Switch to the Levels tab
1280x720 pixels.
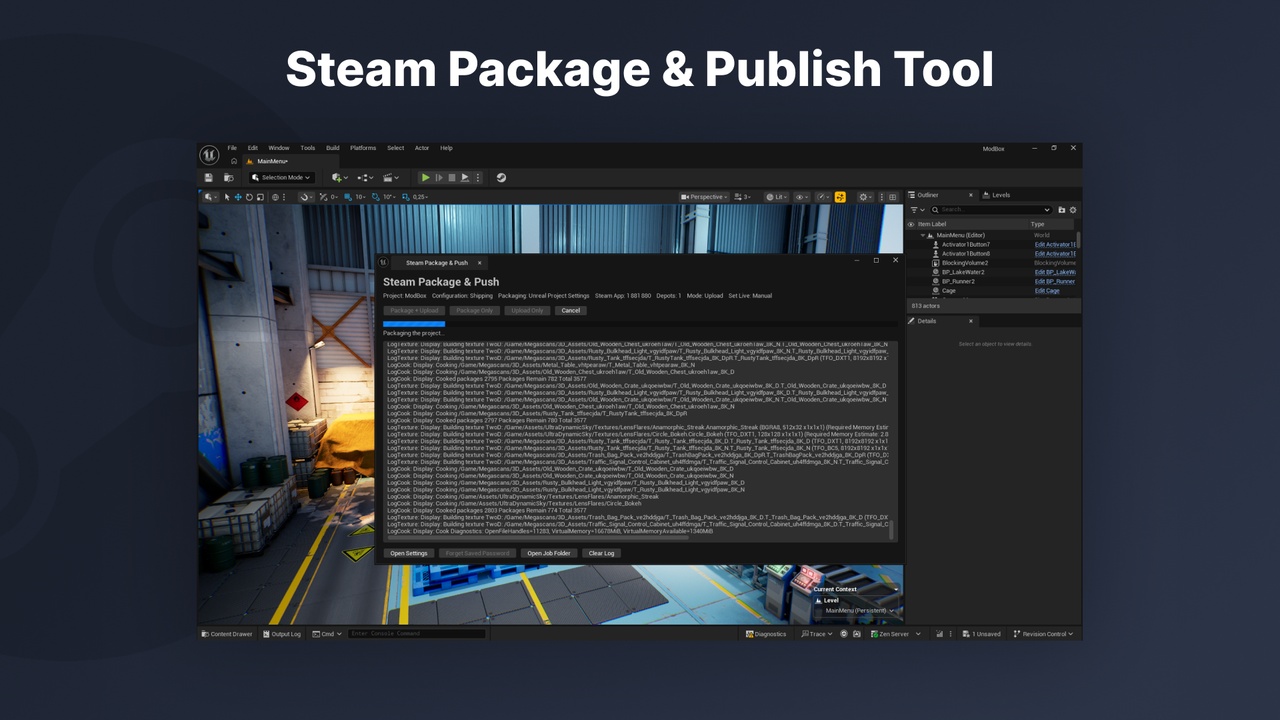point(996,195)
